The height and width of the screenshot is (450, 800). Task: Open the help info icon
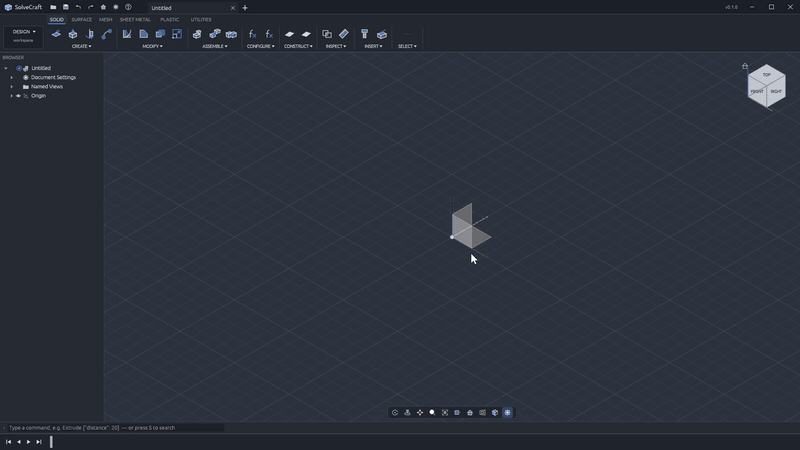[128, 7]
